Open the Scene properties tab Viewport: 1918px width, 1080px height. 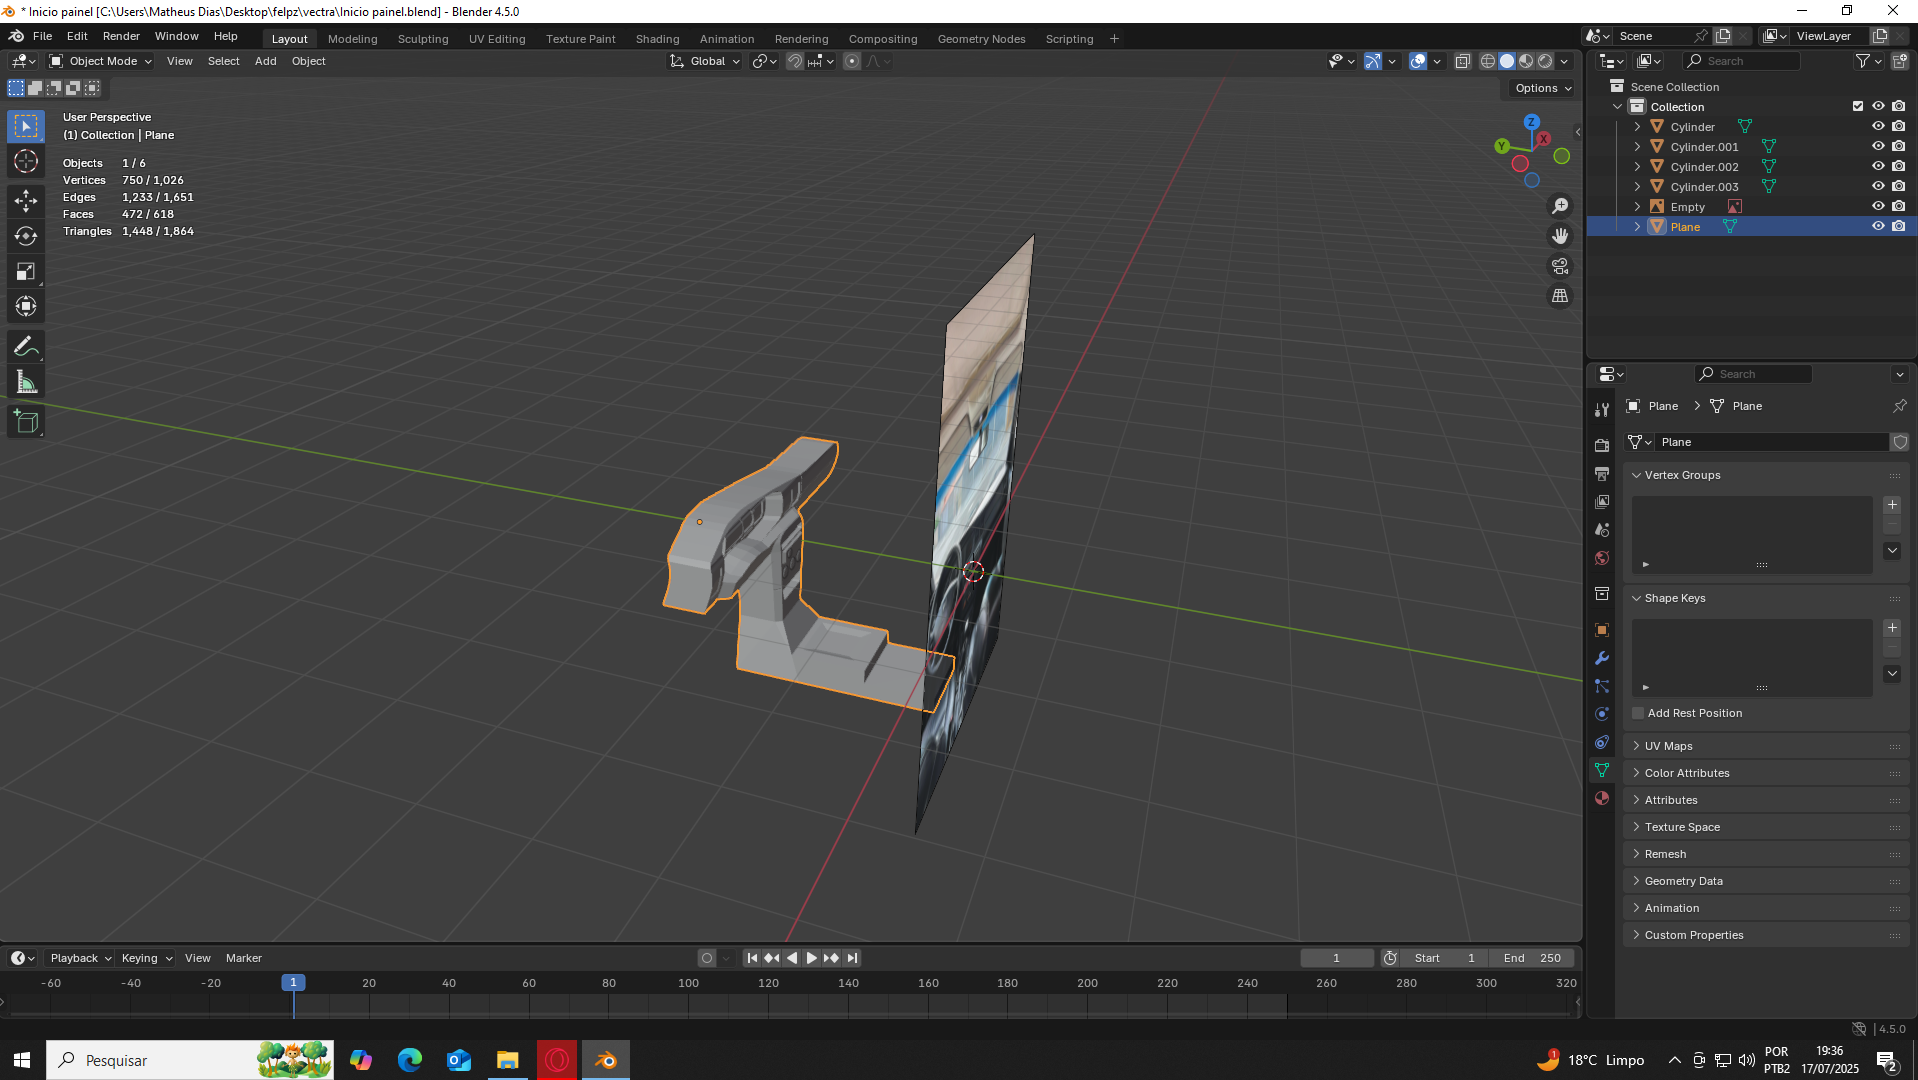[x=1602, y=529]
